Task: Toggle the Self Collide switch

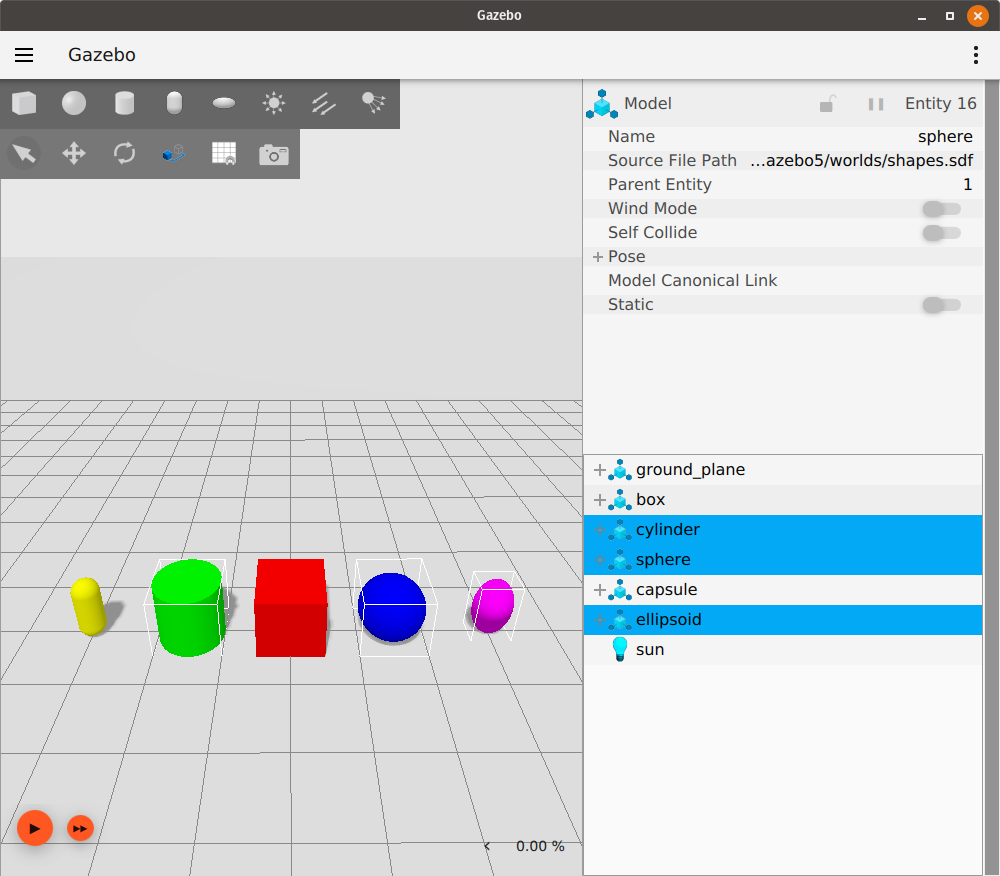Action: (941, 233)
